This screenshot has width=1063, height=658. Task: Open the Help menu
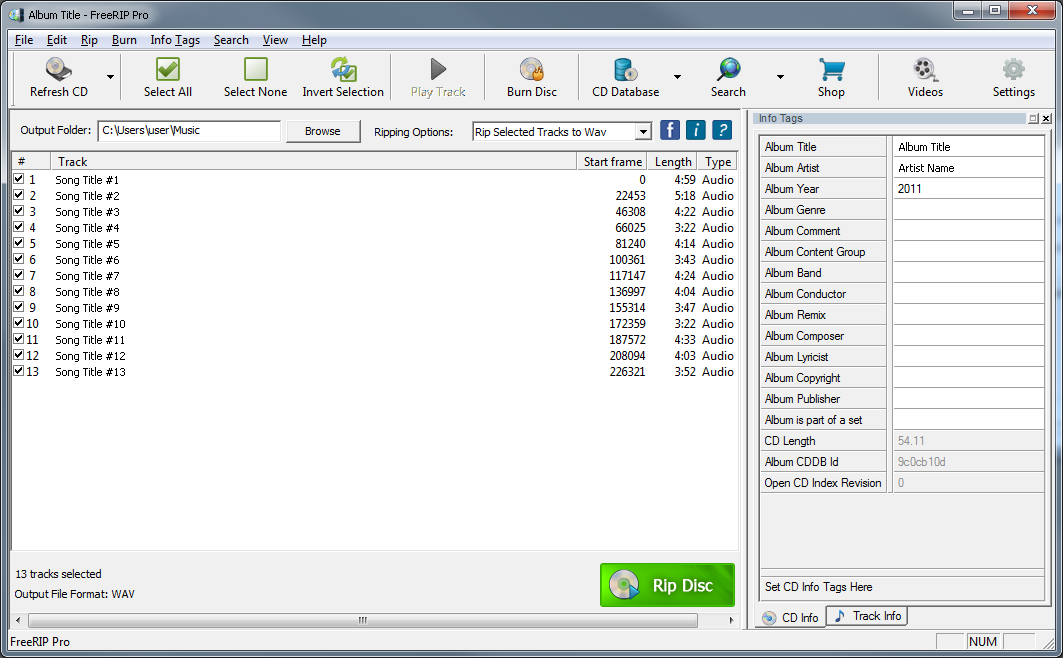[x=314, y=40]
